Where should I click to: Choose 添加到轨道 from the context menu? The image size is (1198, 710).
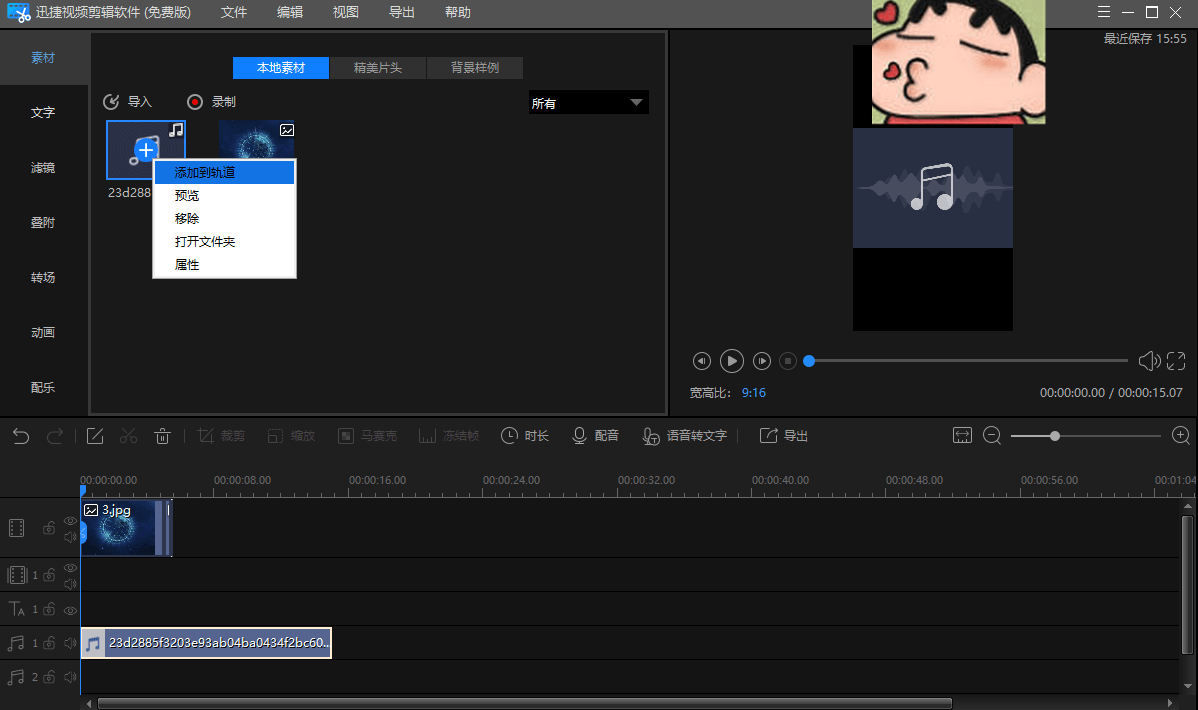point(205,173)
